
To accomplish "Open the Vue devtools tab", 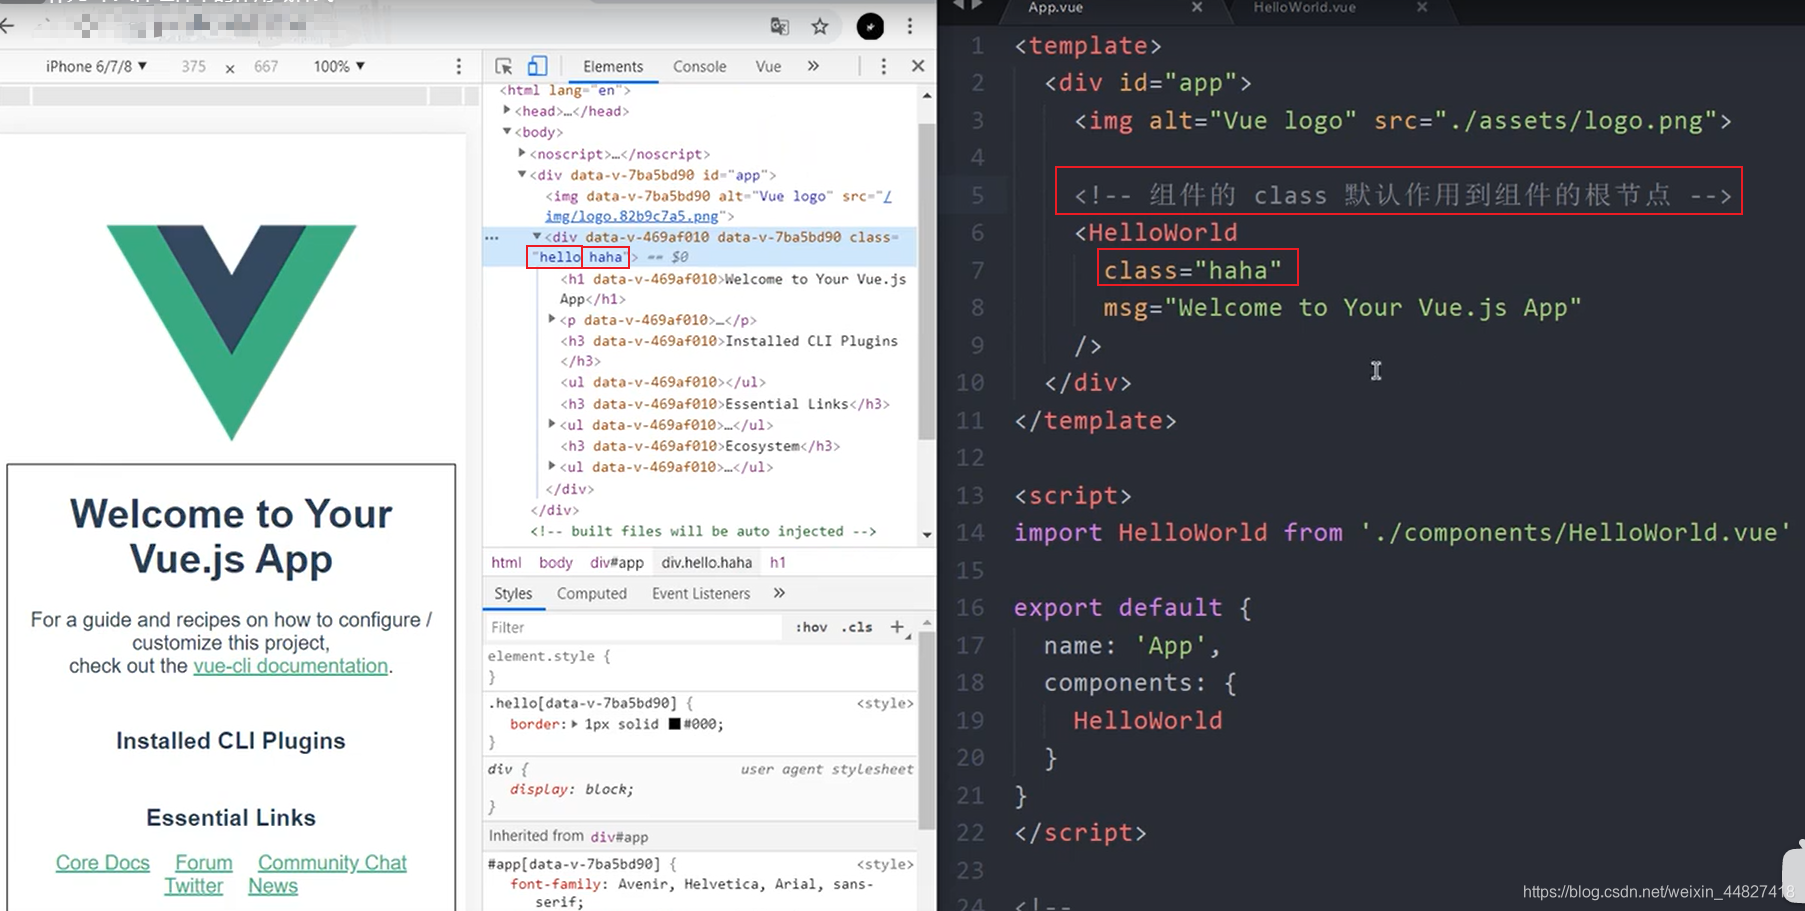I will pyautogui.click(x=768, y=66).
